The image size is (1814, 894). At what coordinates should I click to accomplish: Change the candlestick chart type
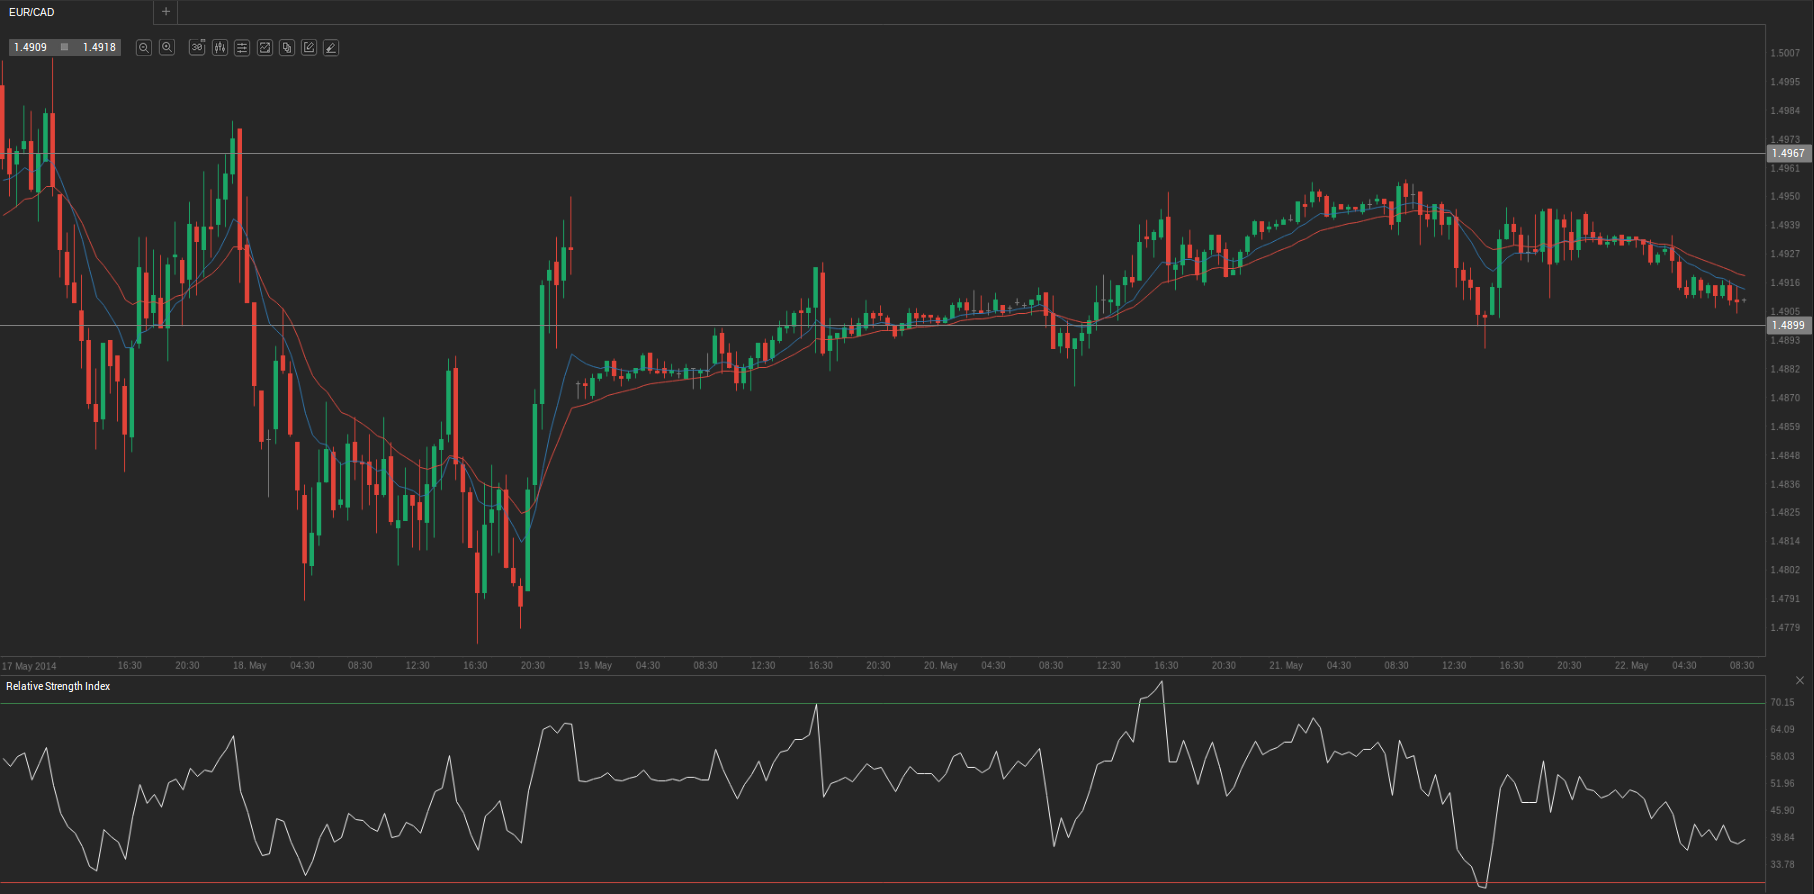coord(220,47)
